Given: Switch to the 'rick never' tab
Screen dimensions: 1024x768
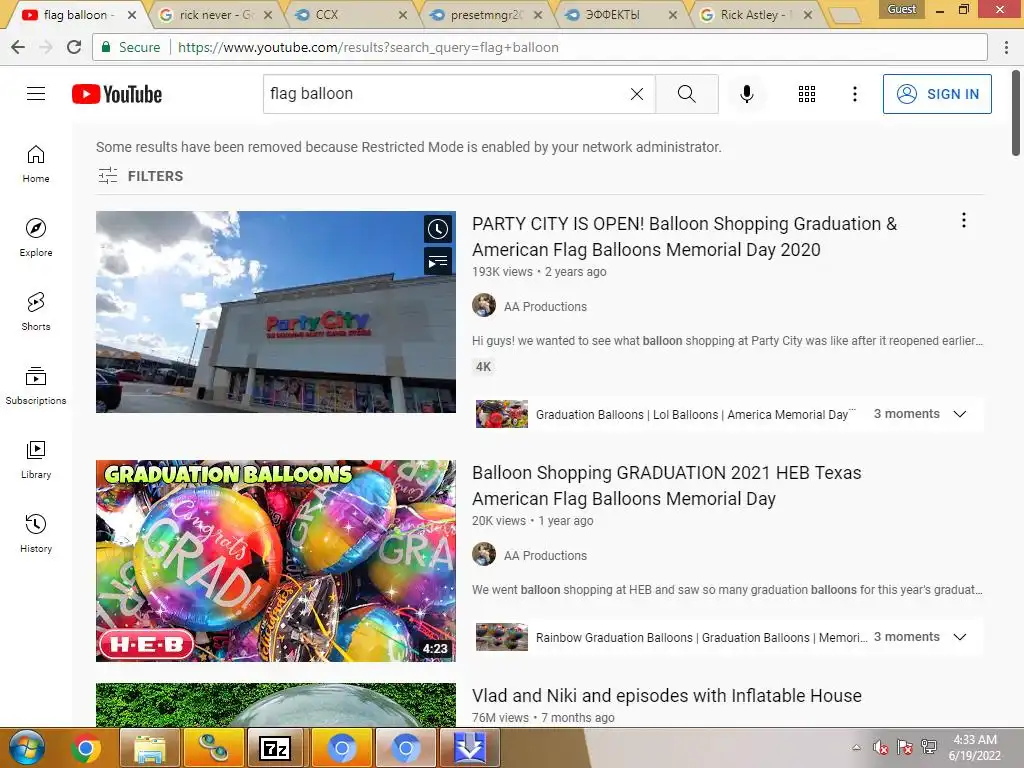Looking at the screenshot, I should tap(214, 14).
